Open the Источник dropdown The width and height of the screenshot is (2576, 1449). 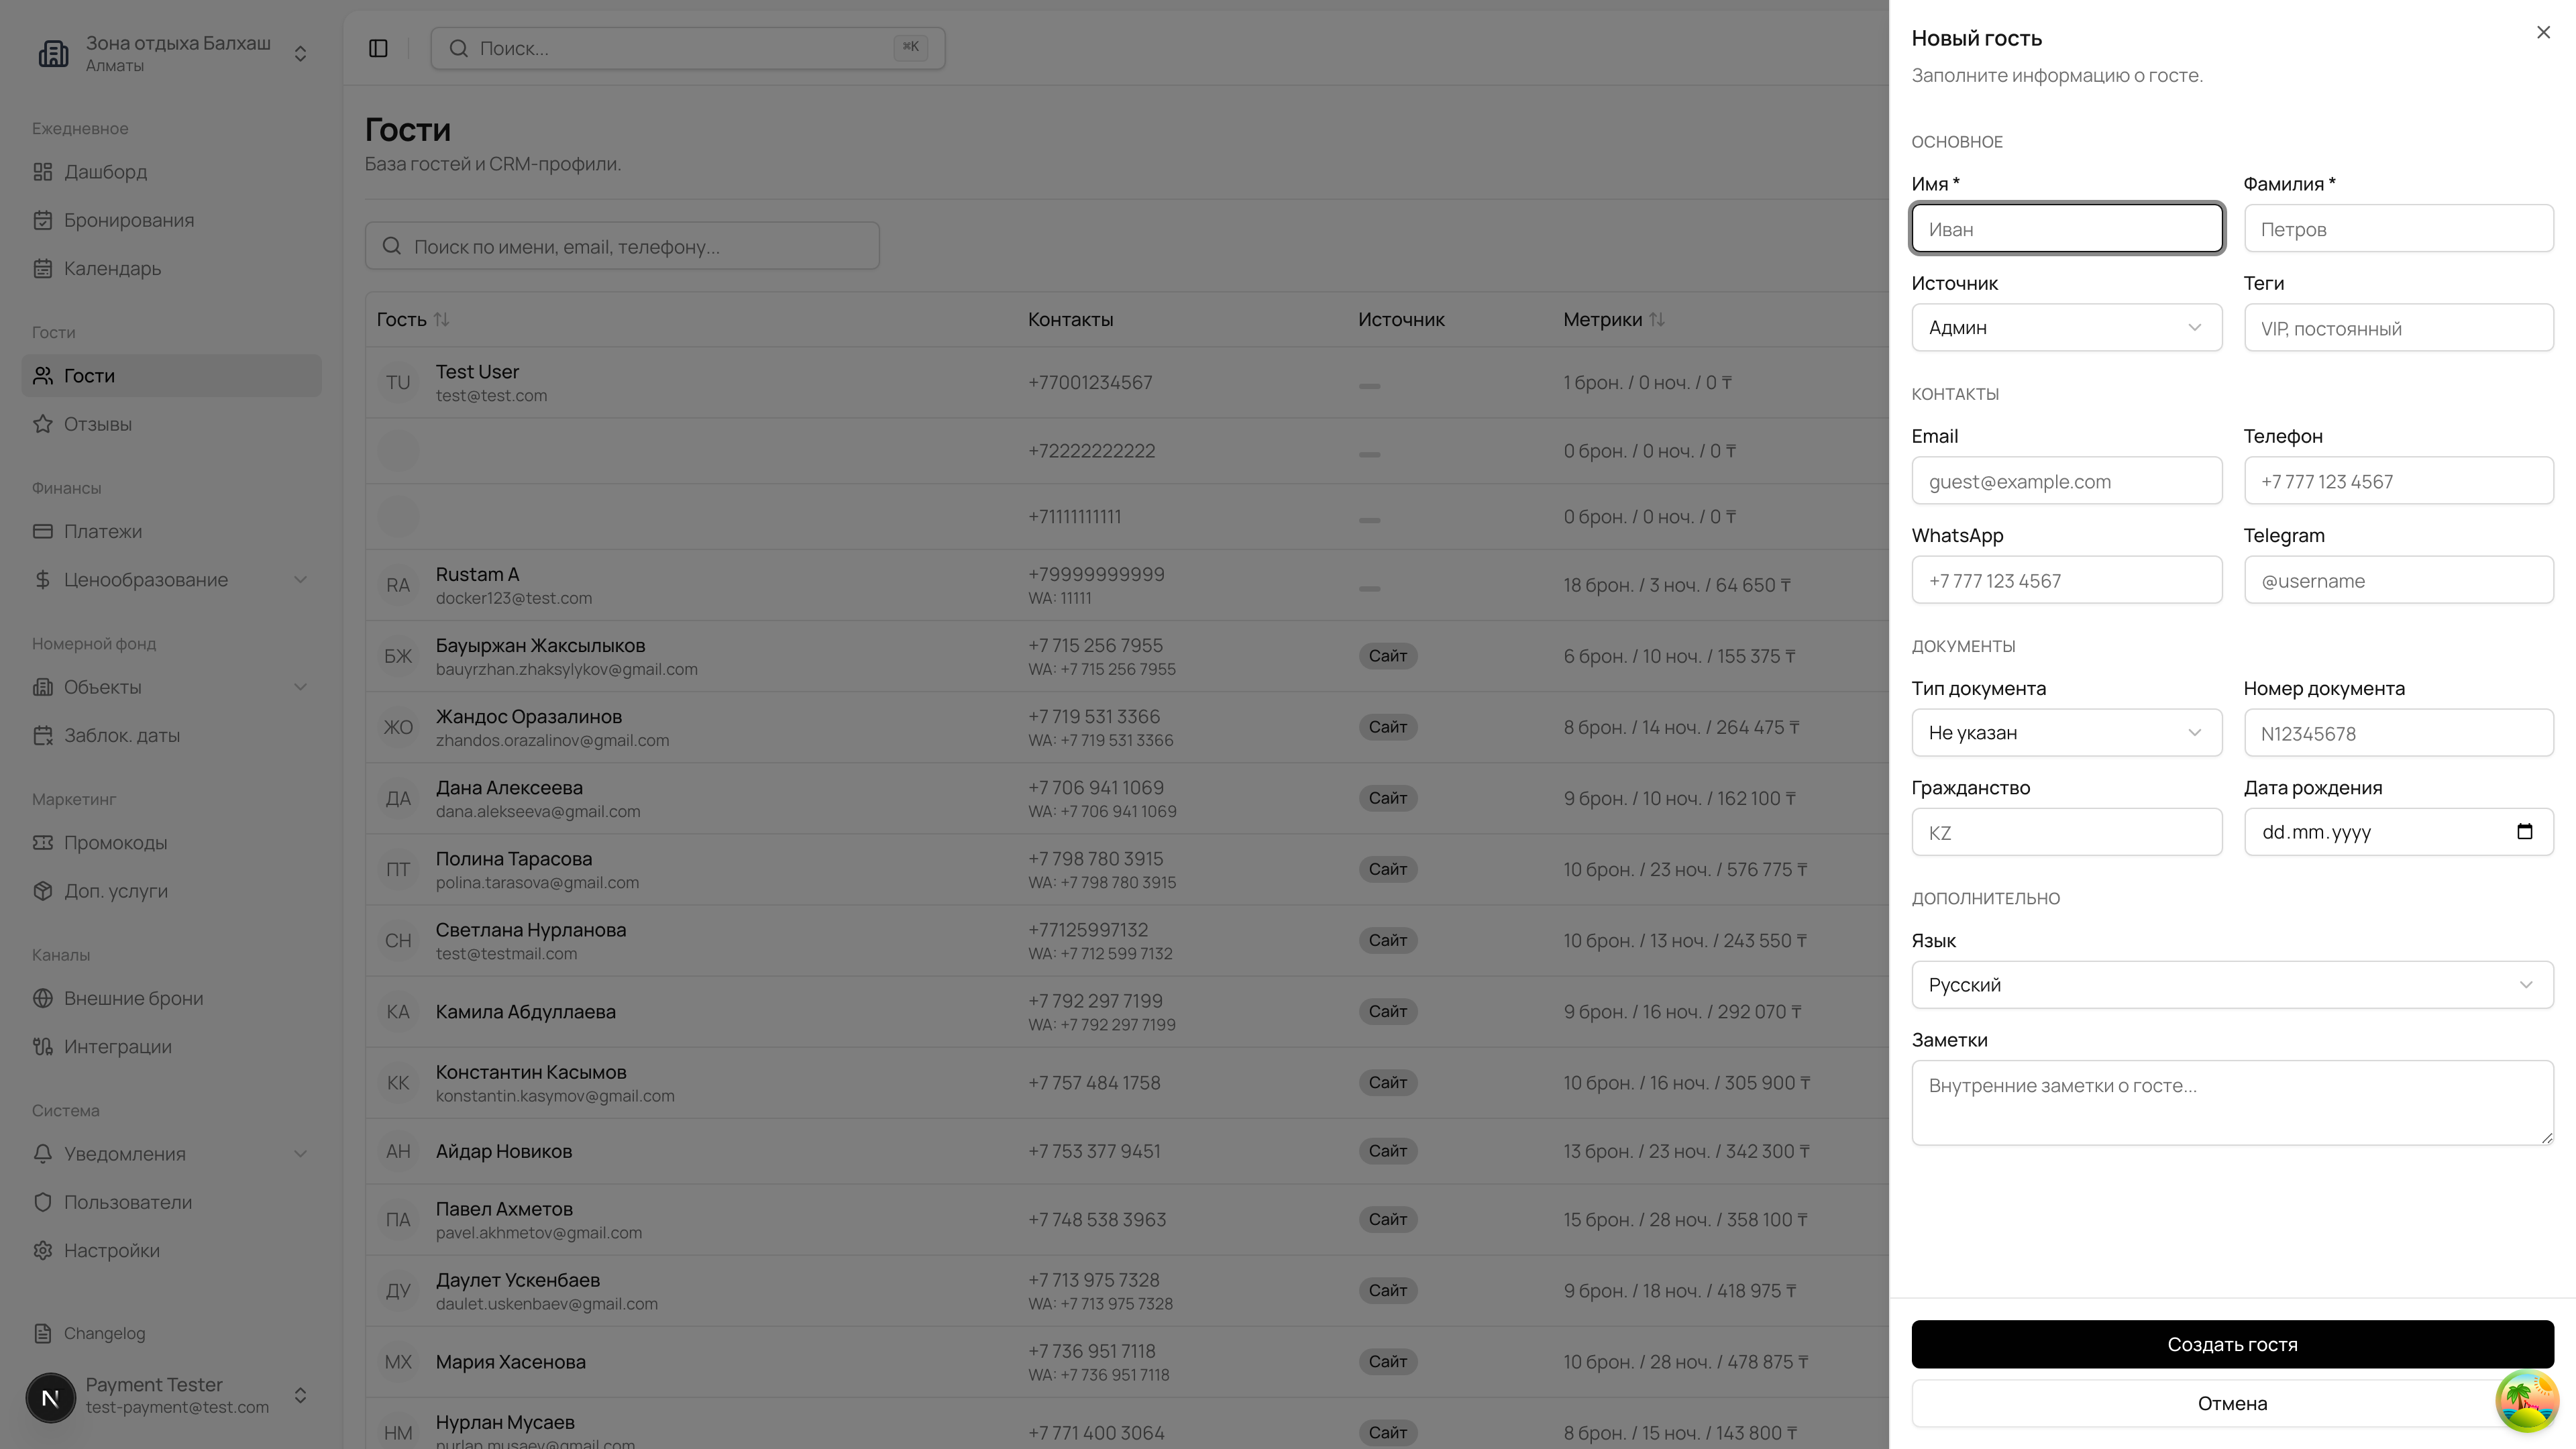coord(2066,328)
